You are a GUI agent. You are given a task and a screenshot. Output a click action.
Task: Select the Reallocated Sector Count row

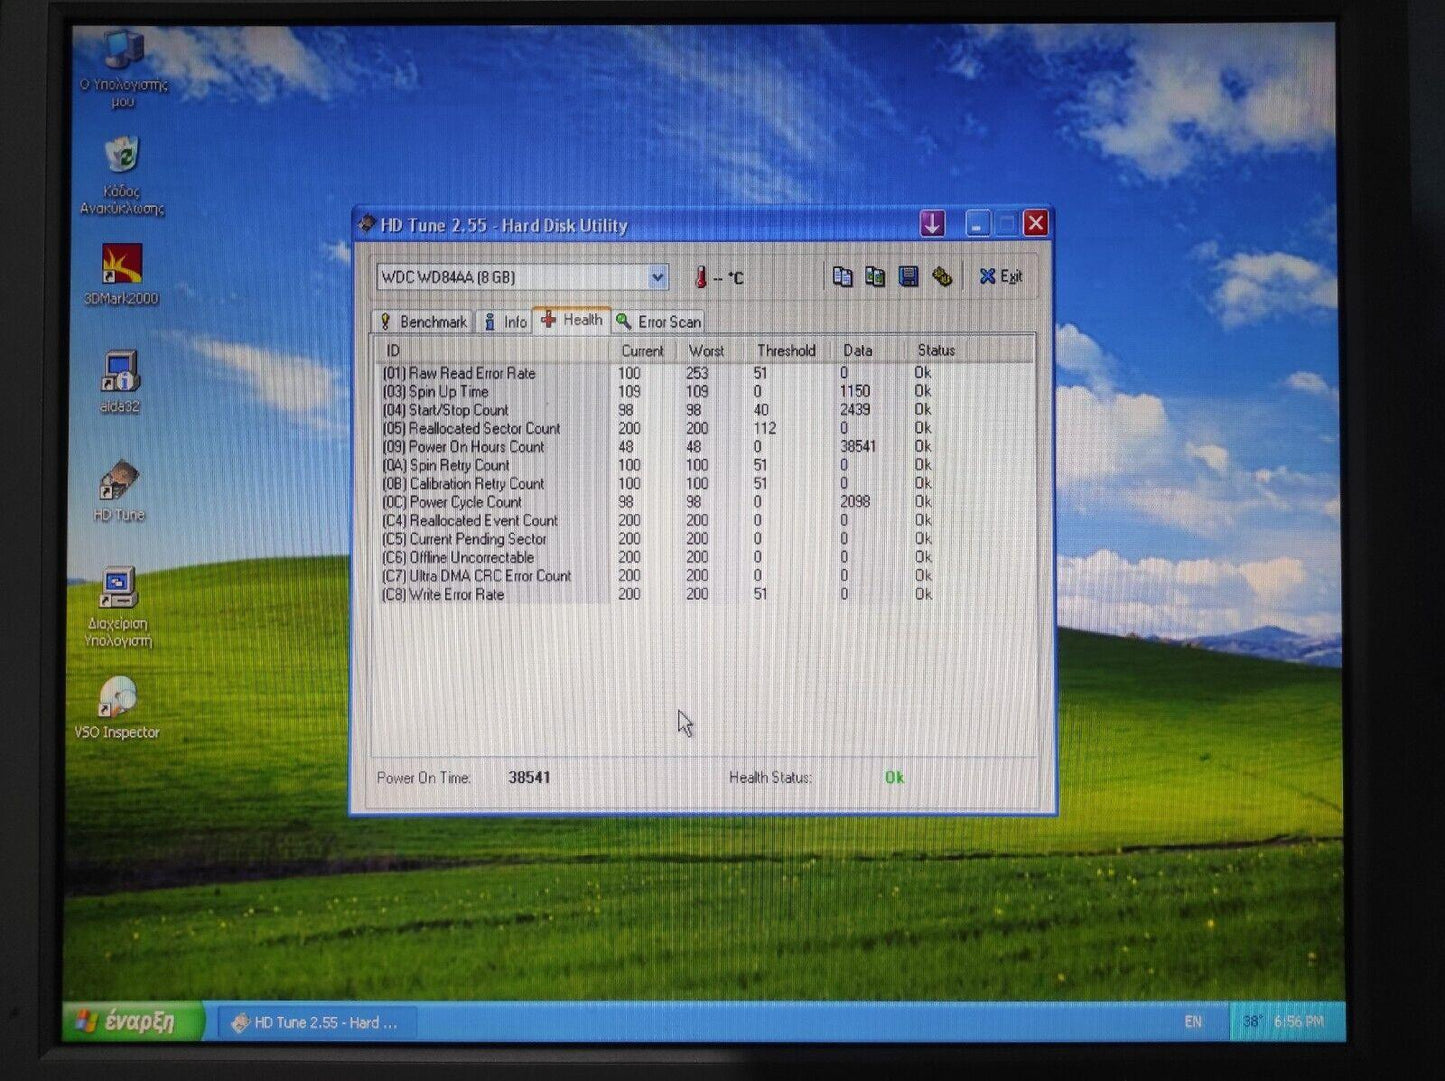pyautogui.click(x=484, y=429)
